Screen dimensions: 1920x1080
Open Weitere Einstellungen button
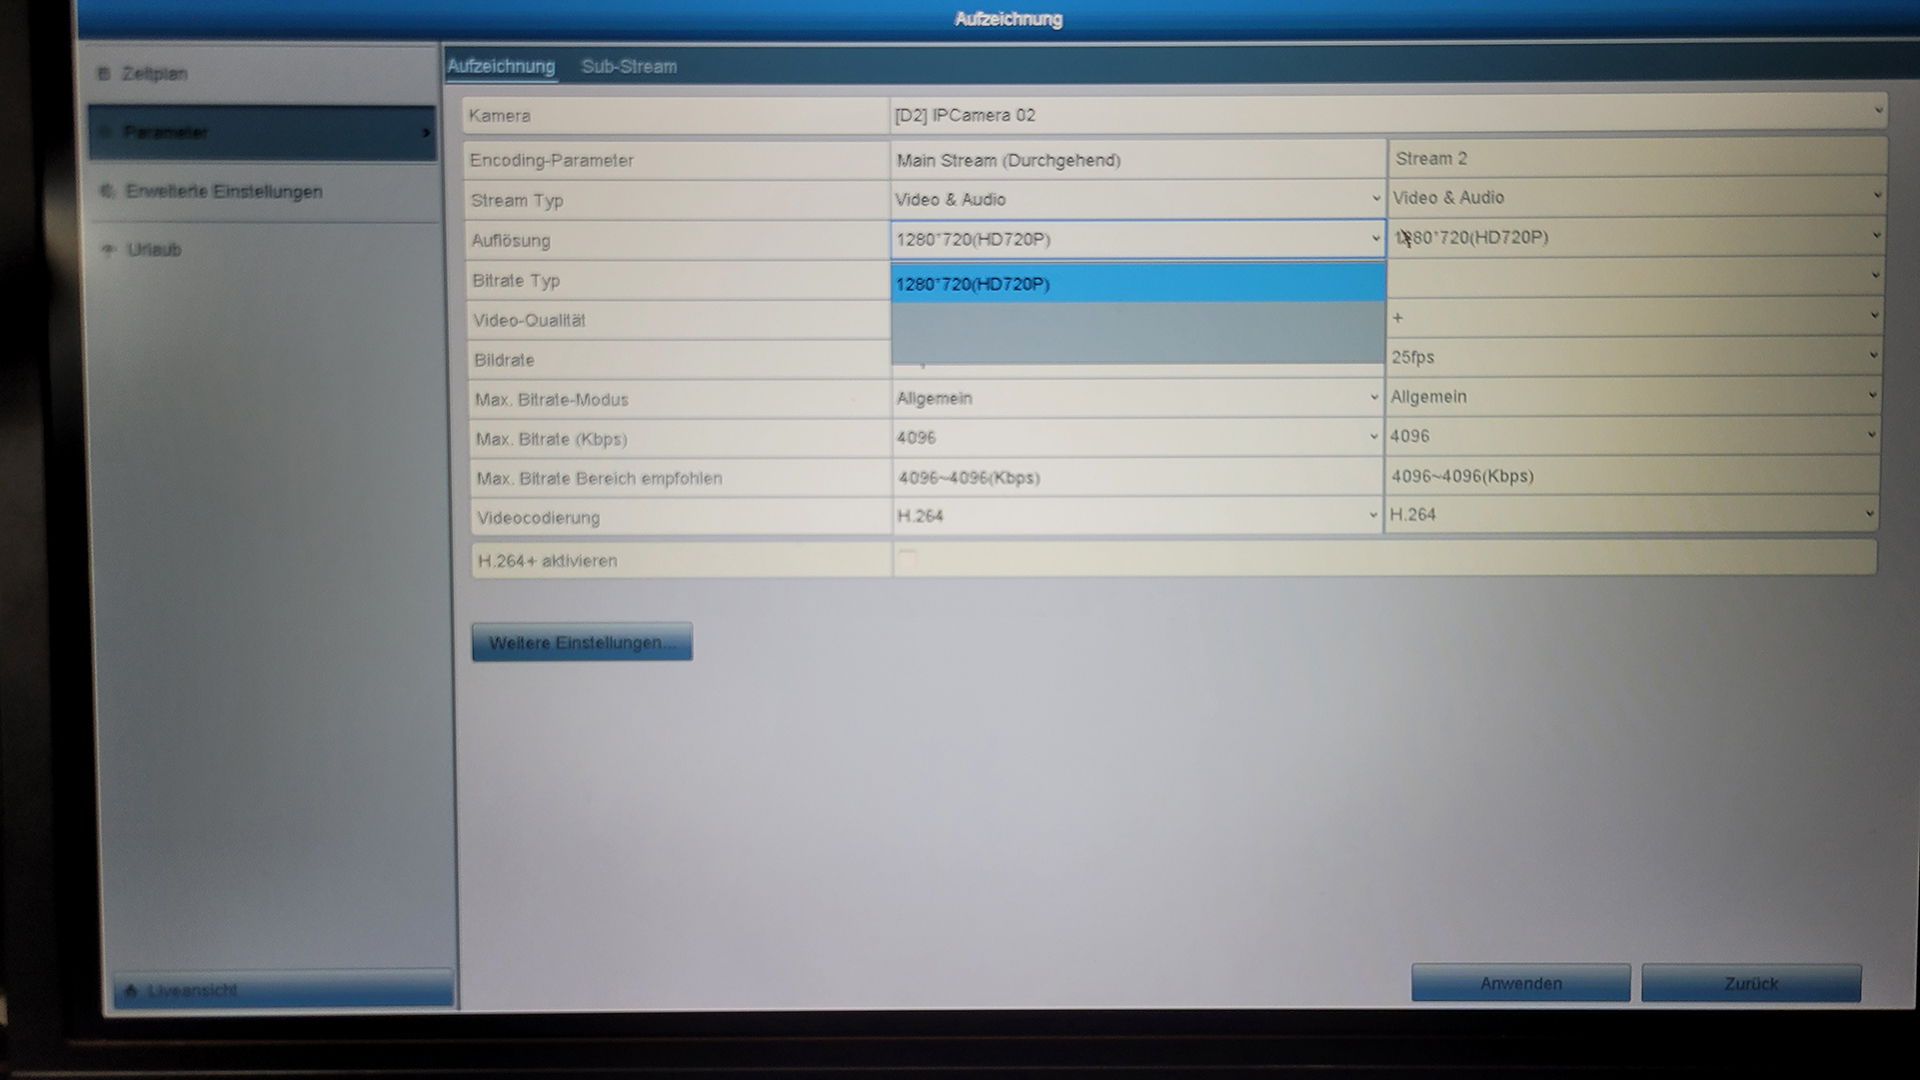click(x=582, y=642)
